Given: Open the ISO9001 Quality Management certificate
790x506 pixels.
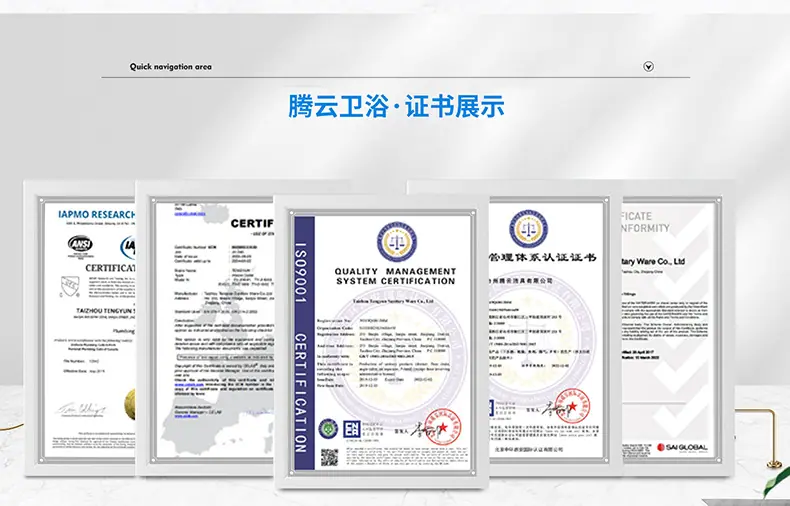Looking at the screenshot, I should 381,342.
